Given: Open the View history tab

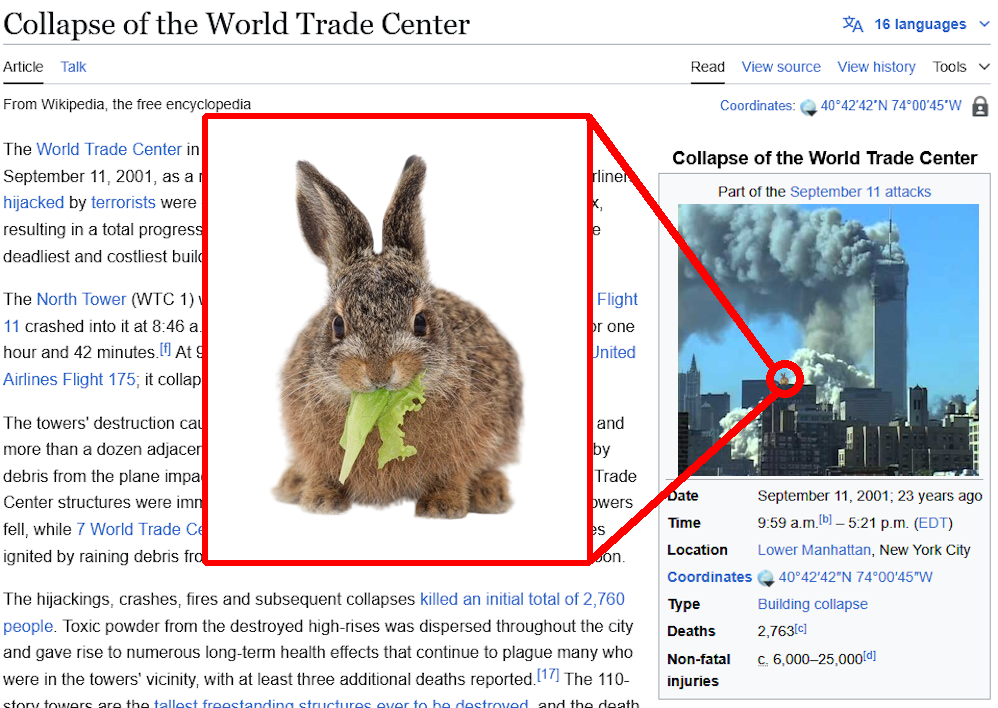Looking at the screenshot, I should (876, 67).
